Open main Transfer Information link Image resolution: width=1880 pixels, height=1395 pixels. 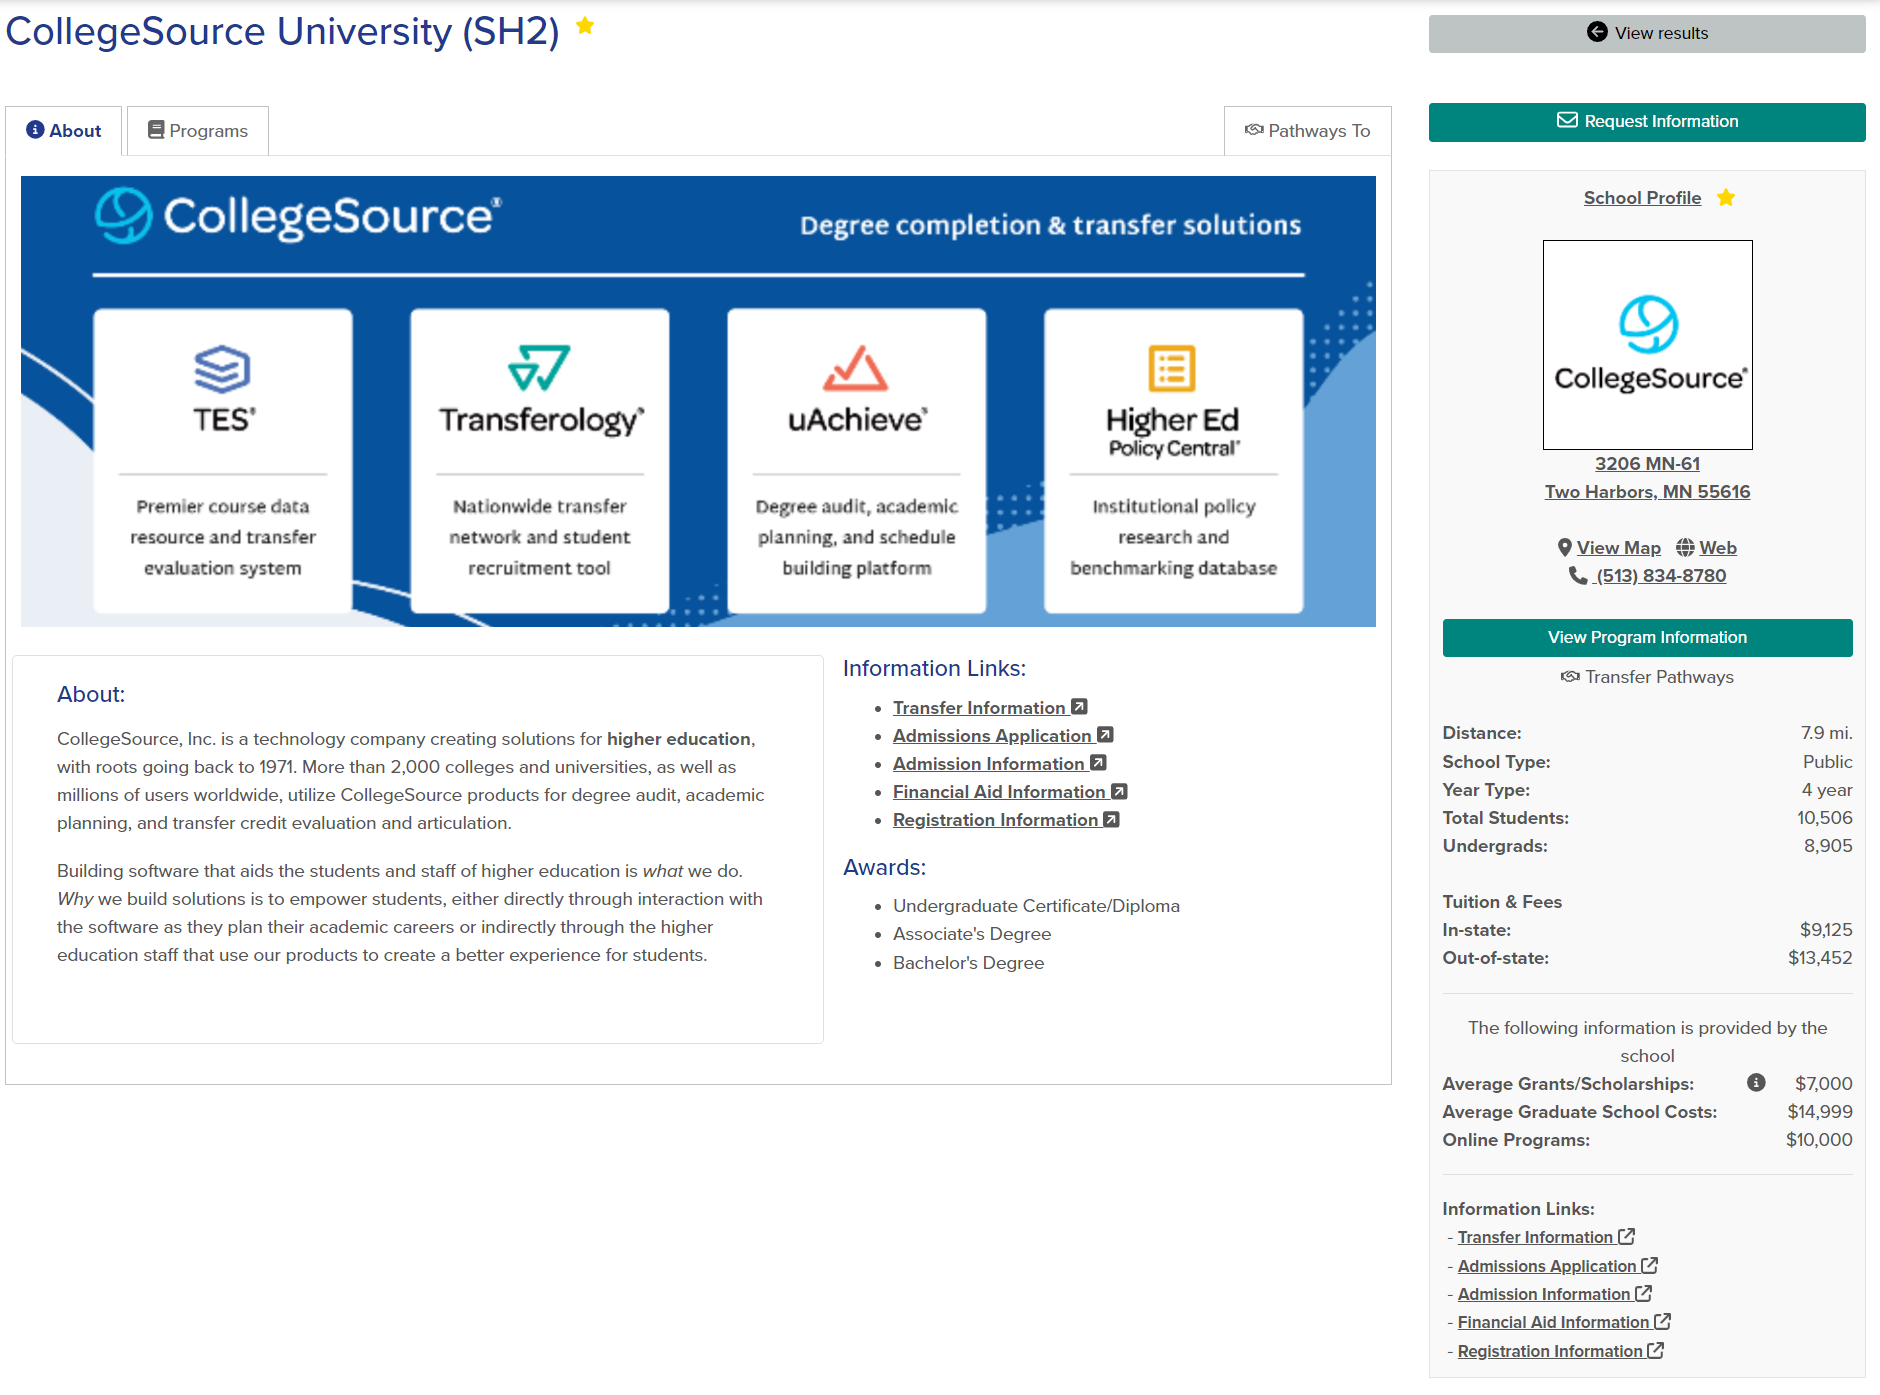[x=979, y=707]
